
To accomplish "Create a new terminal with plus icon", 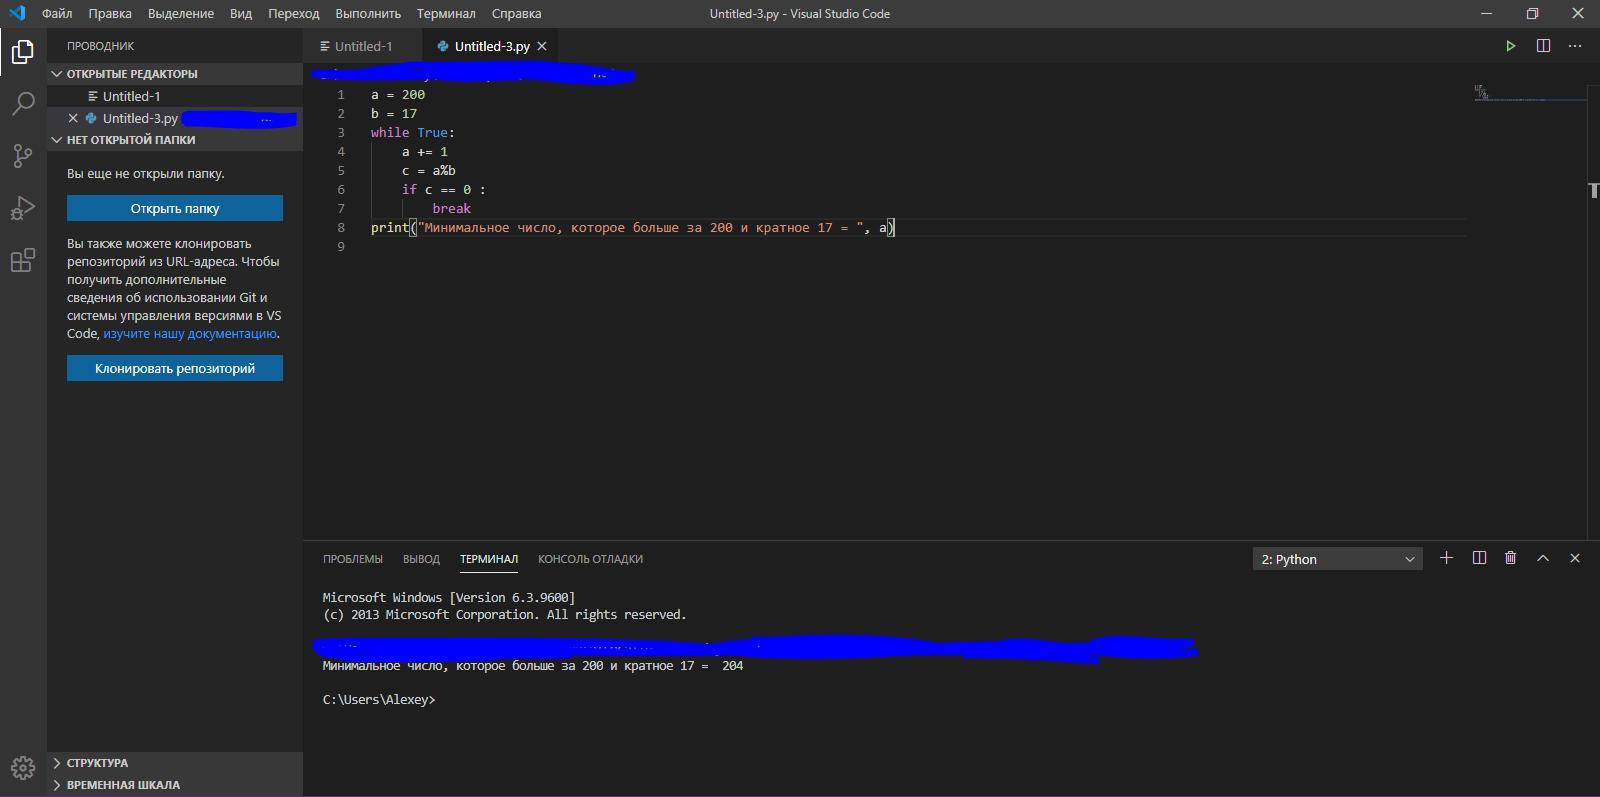I will click(x=1446, y=558).
